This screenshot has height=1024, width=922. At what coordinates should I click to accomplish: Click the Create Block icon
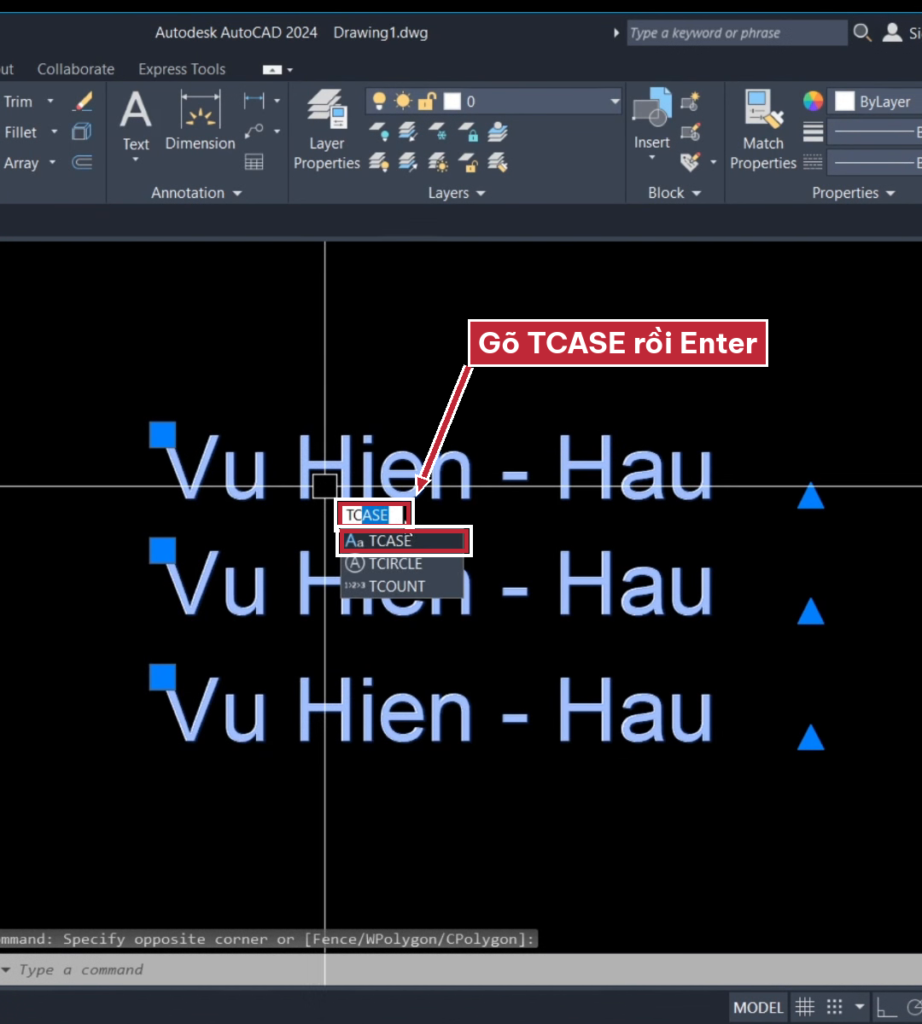[690, 102]
